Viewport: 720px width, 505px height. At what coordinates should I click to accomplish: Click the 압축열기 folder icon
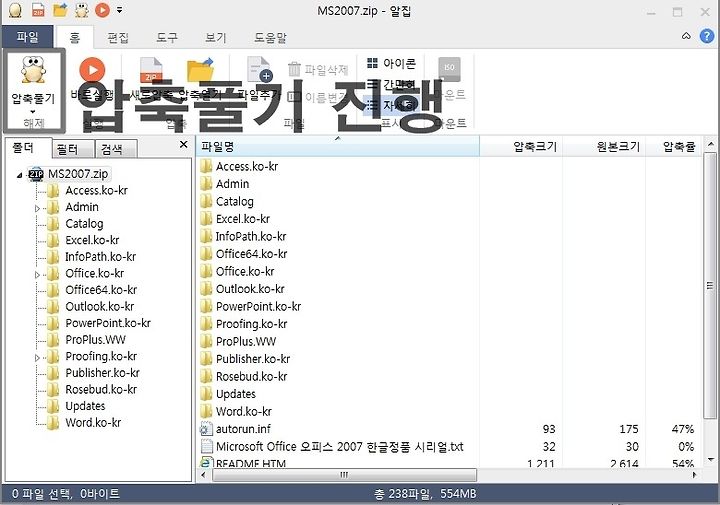coord(200,70)
